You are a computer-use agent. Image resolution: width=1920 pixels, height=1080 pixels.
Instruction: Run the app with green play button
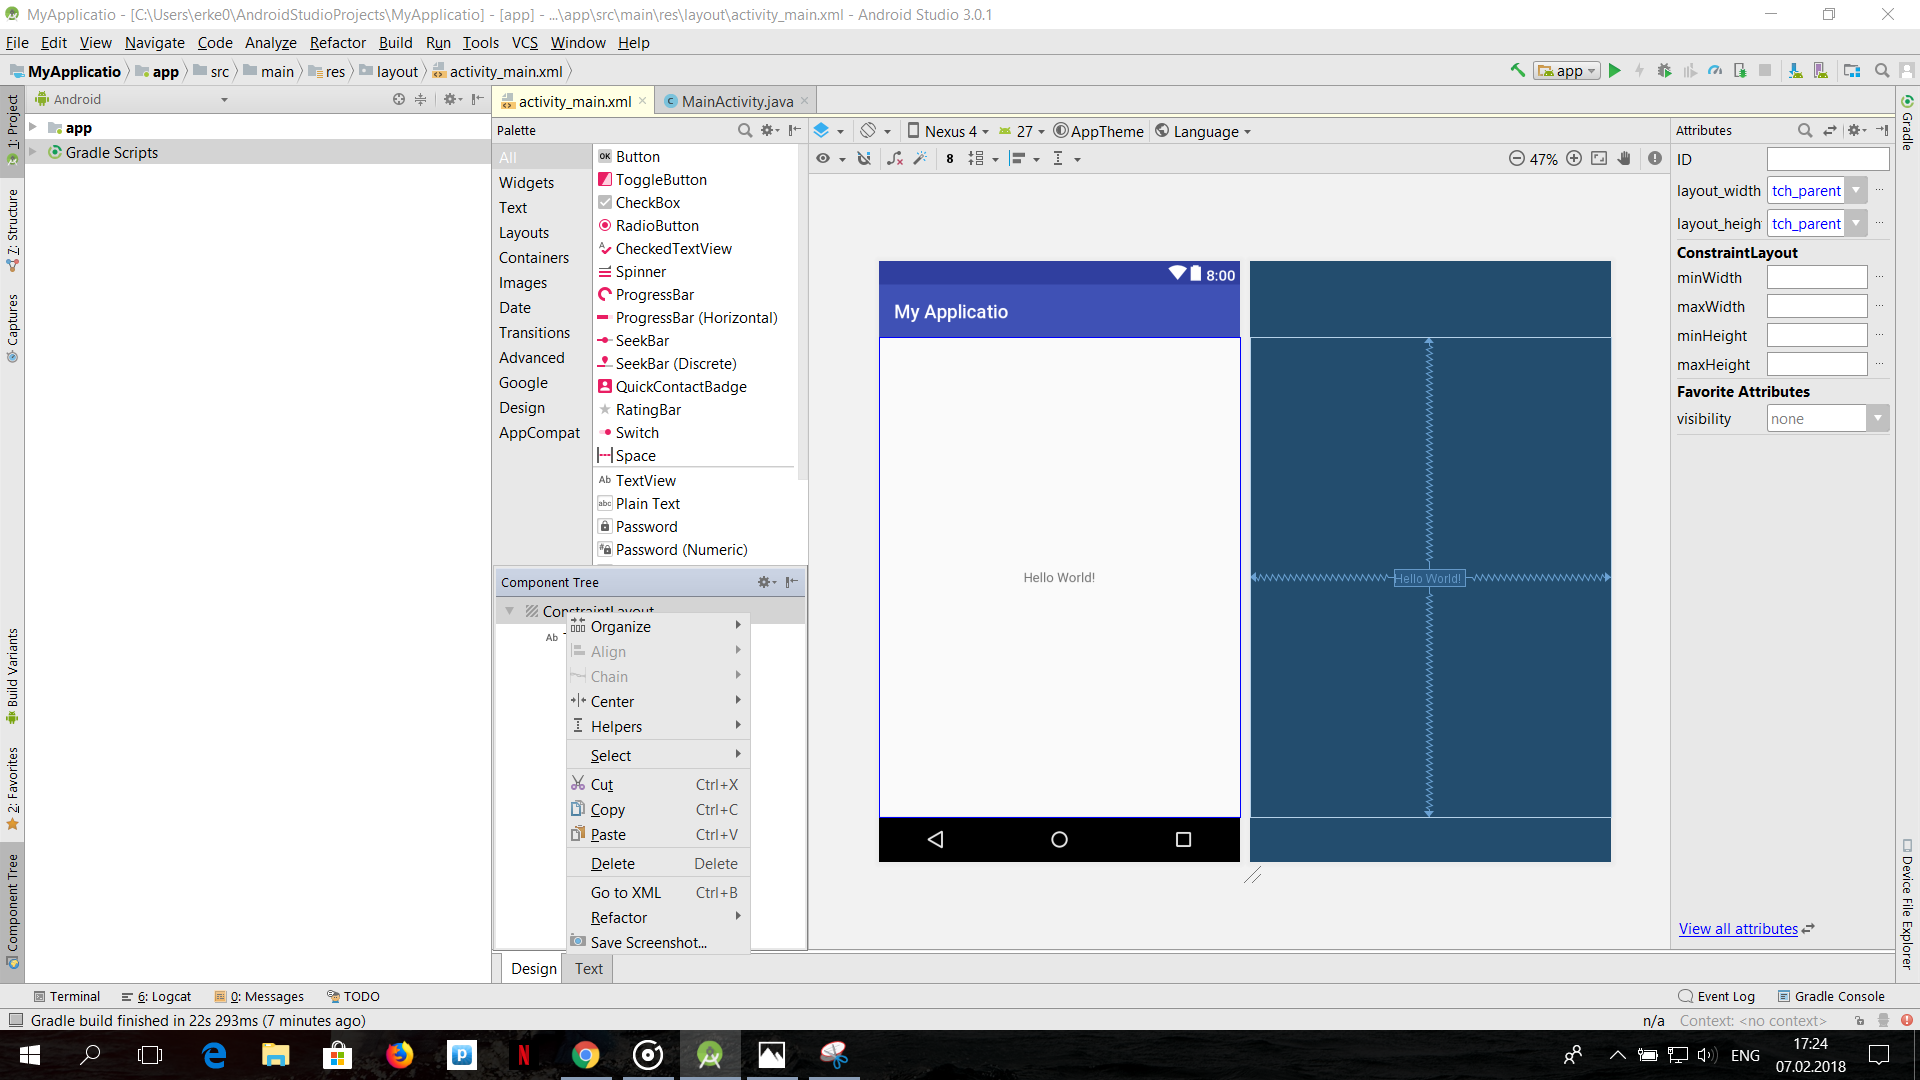pos(1614,71)
